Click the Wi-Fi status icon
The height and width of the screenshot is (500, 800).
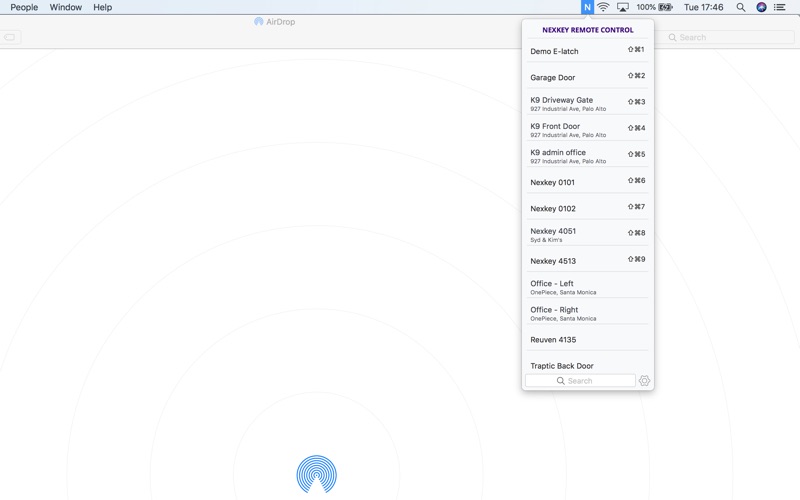point(603,7)
